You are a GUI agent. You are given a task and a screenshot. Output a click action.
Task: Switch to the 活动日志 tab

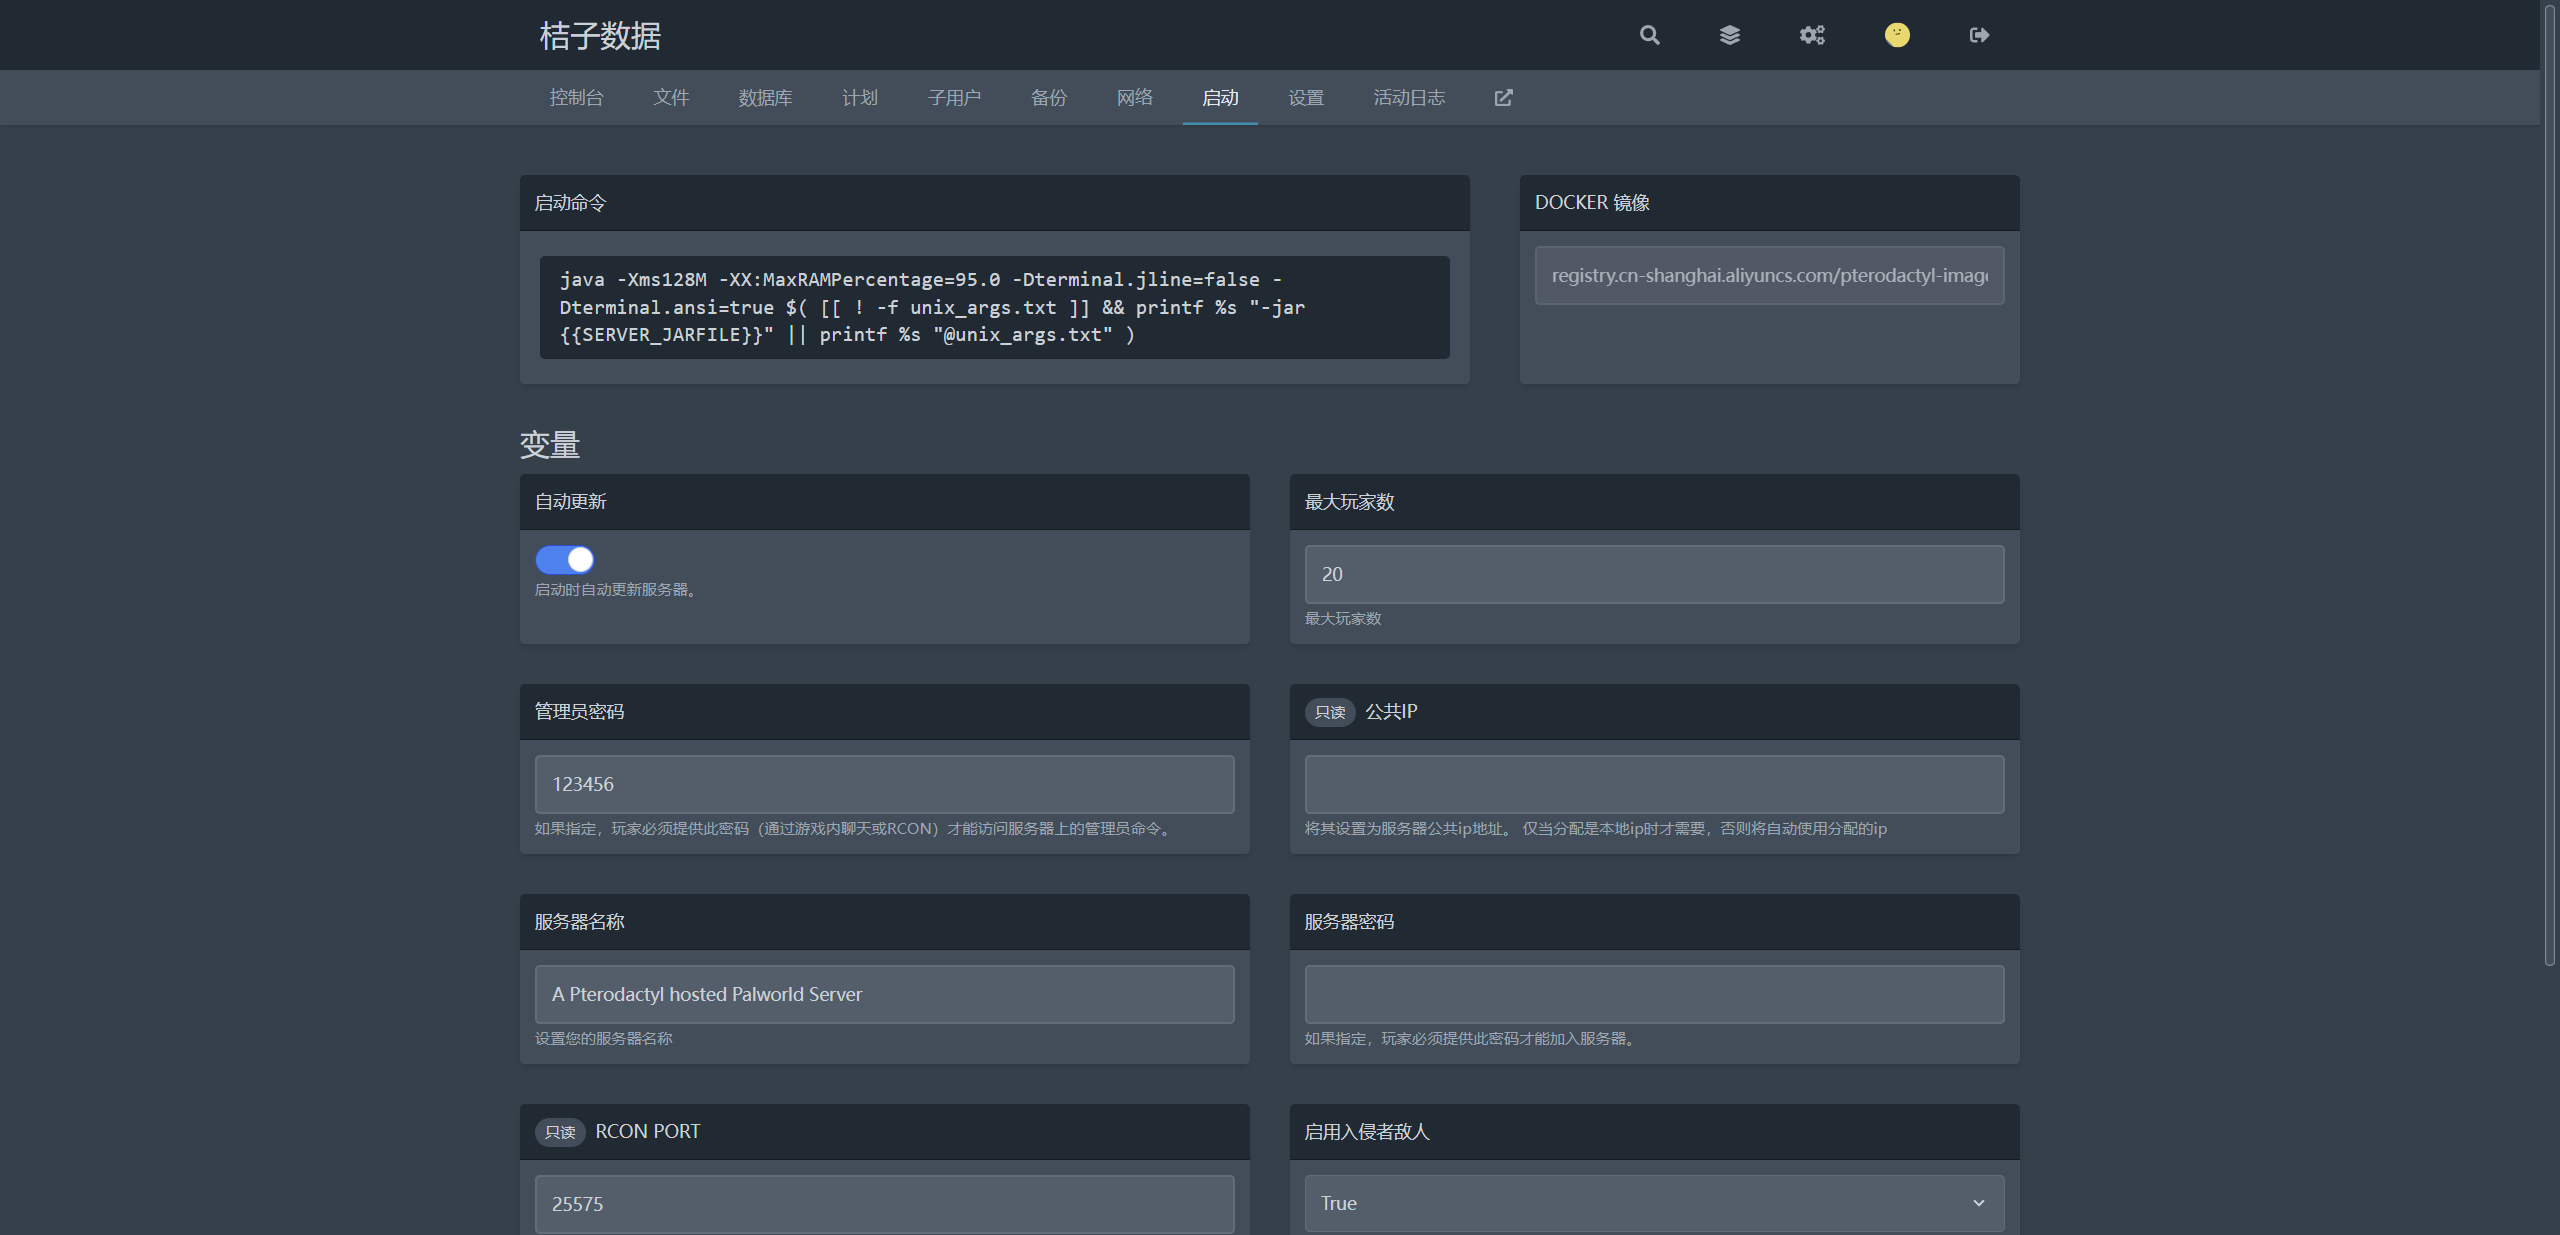click(x=1409, y=97)
